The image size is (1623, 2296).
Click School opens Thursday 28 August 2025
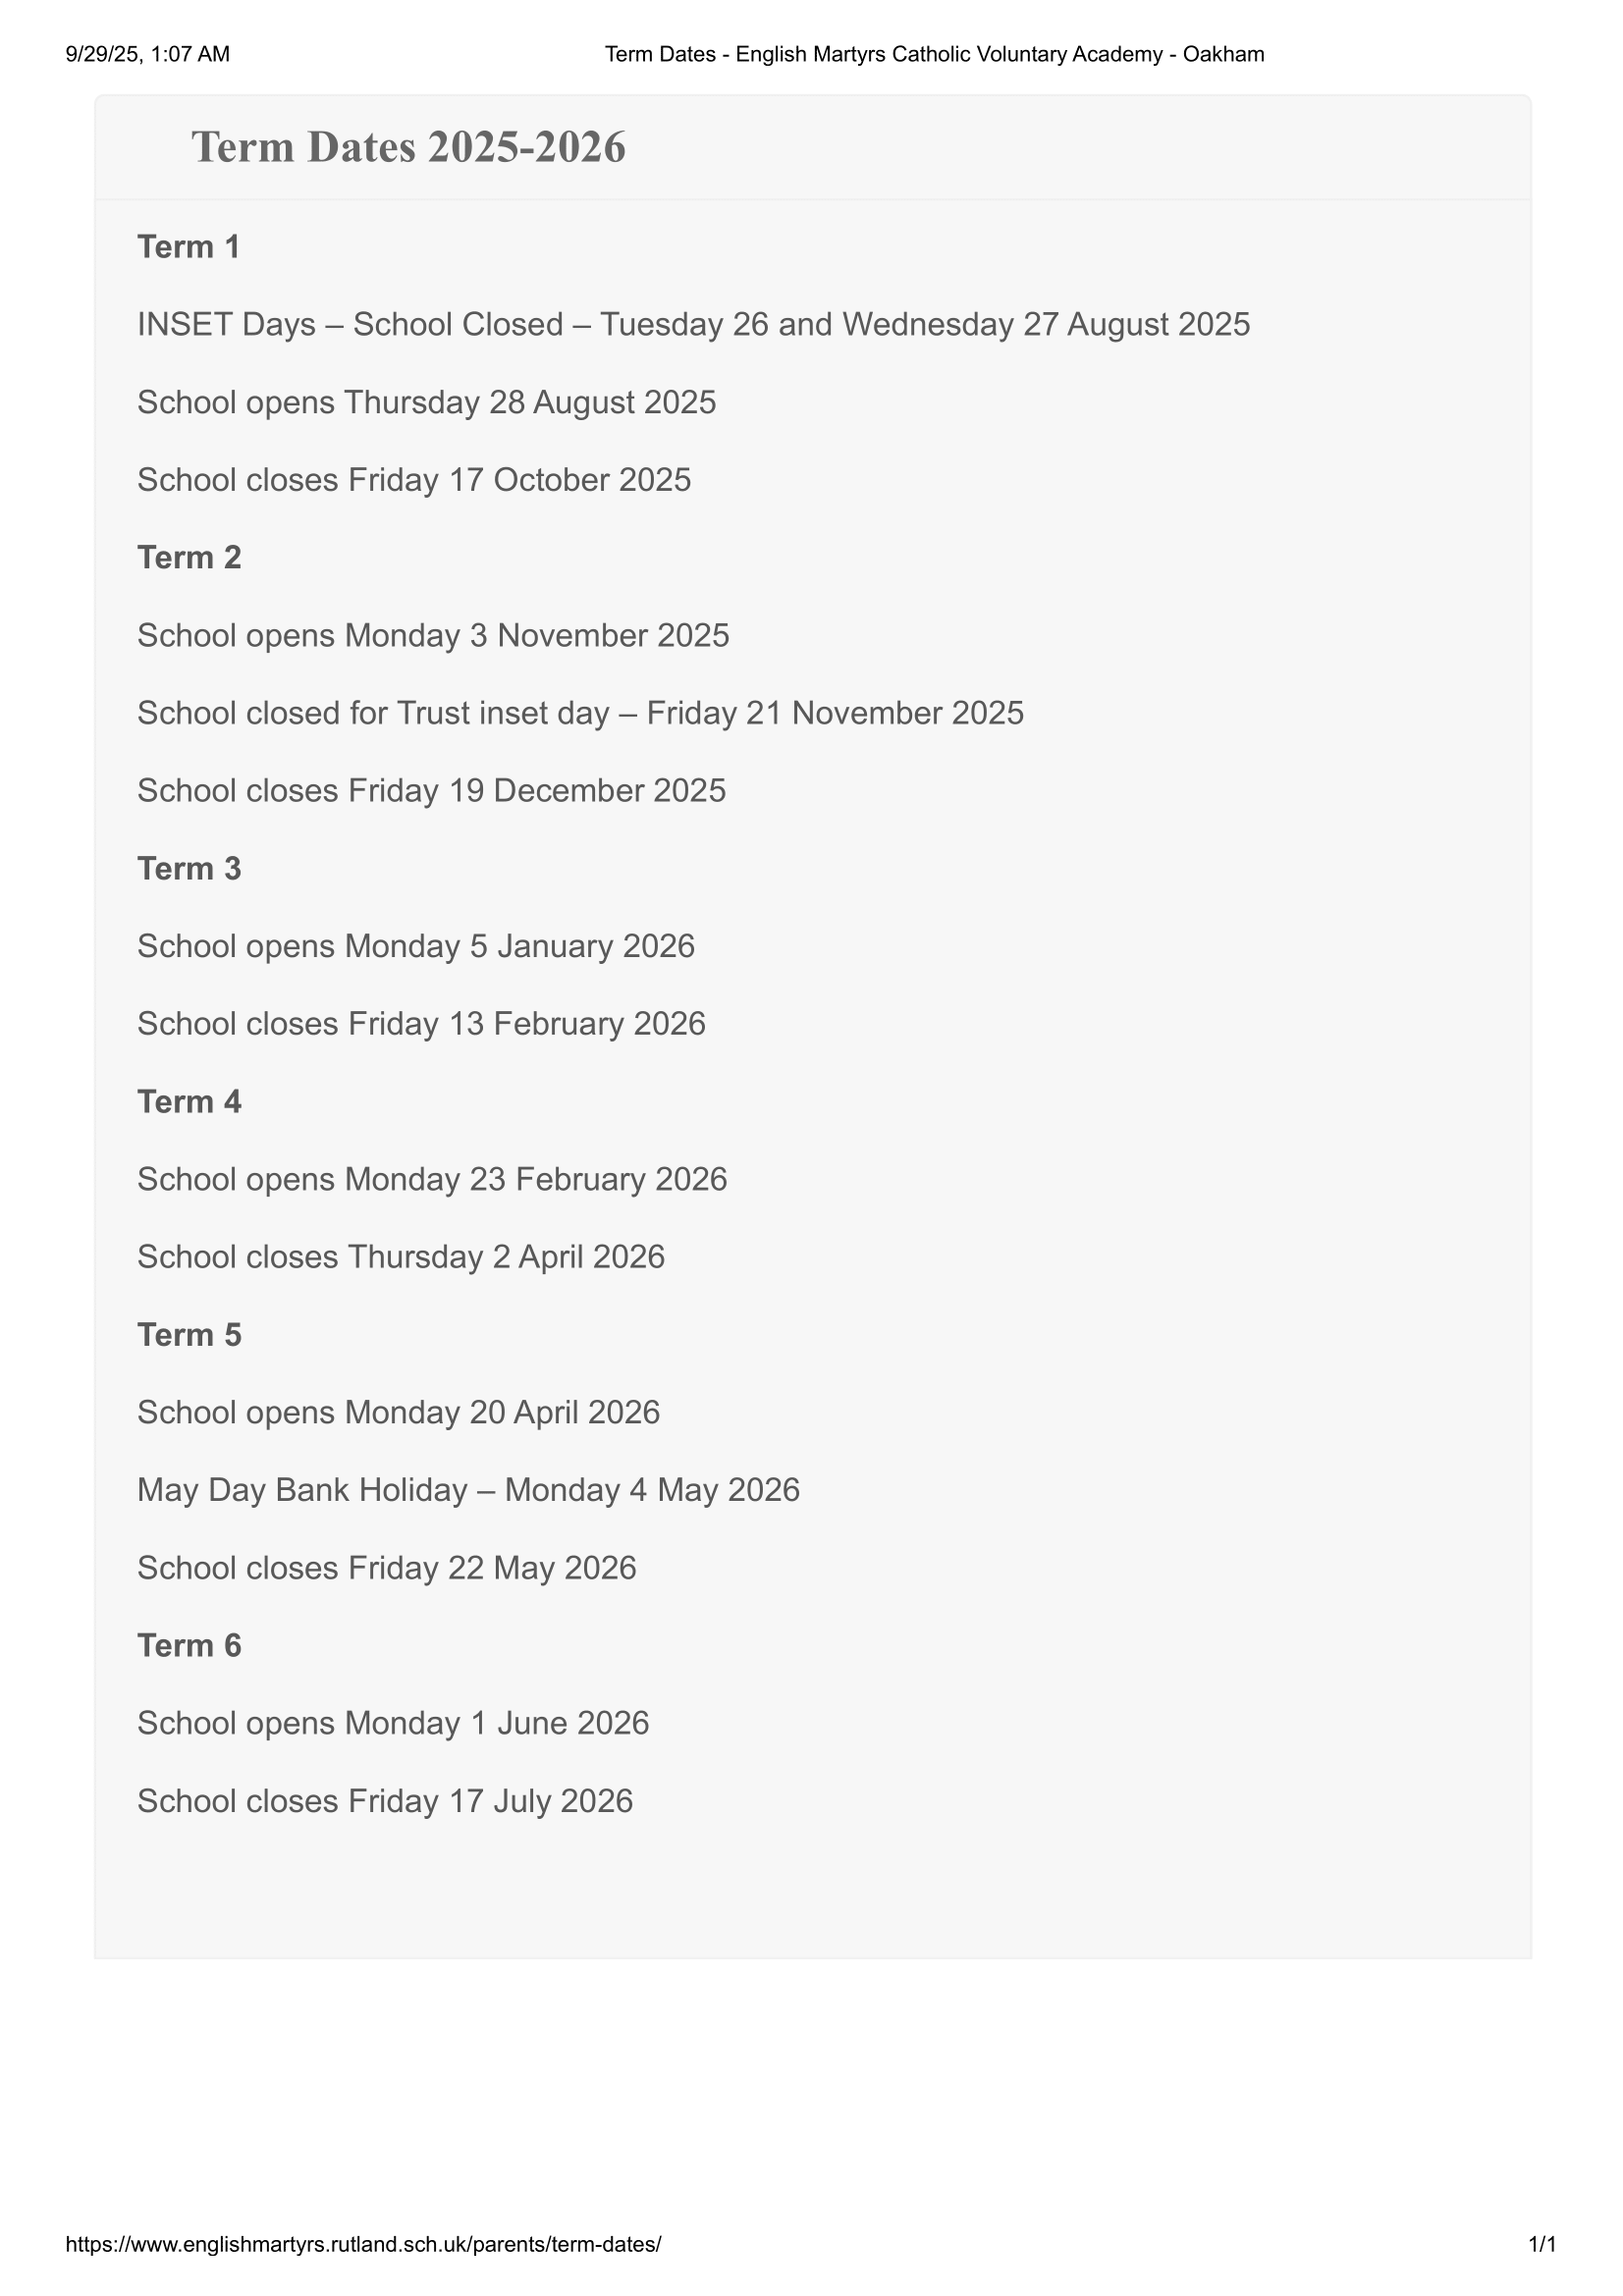(426, 402)
